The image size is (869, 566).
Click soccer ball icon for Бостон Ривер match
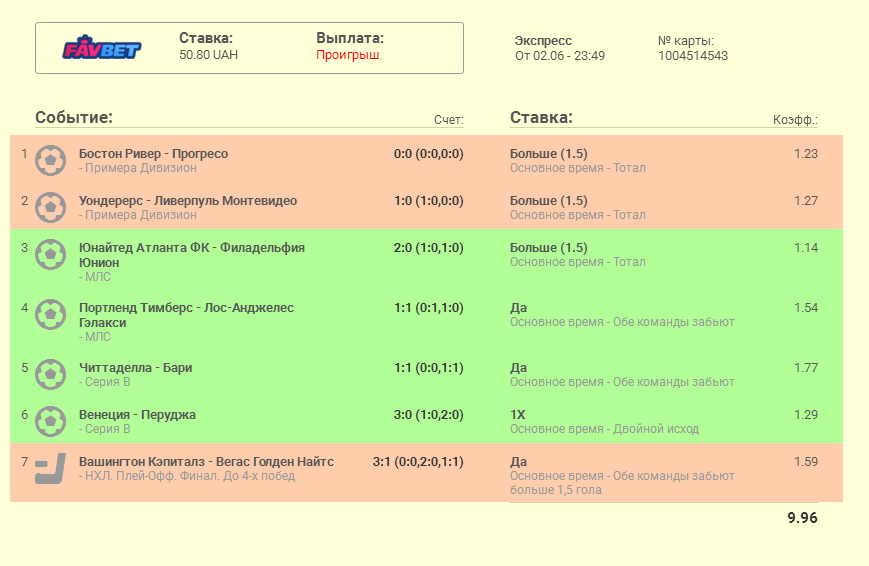[x=50, y=160]
